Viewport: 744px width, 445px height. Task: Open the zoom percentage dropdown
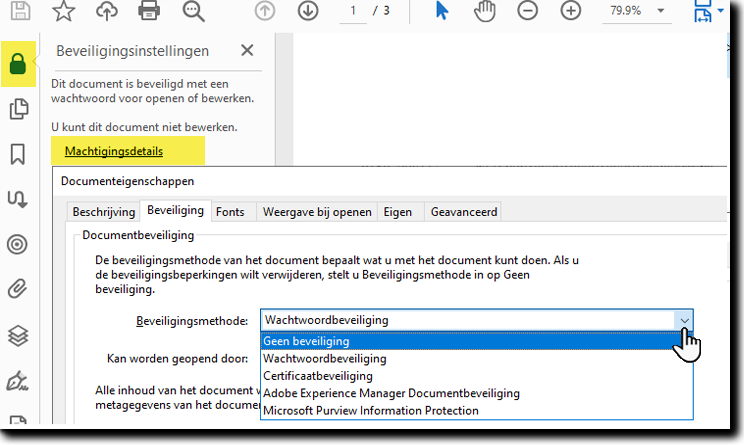pos(660,10)
